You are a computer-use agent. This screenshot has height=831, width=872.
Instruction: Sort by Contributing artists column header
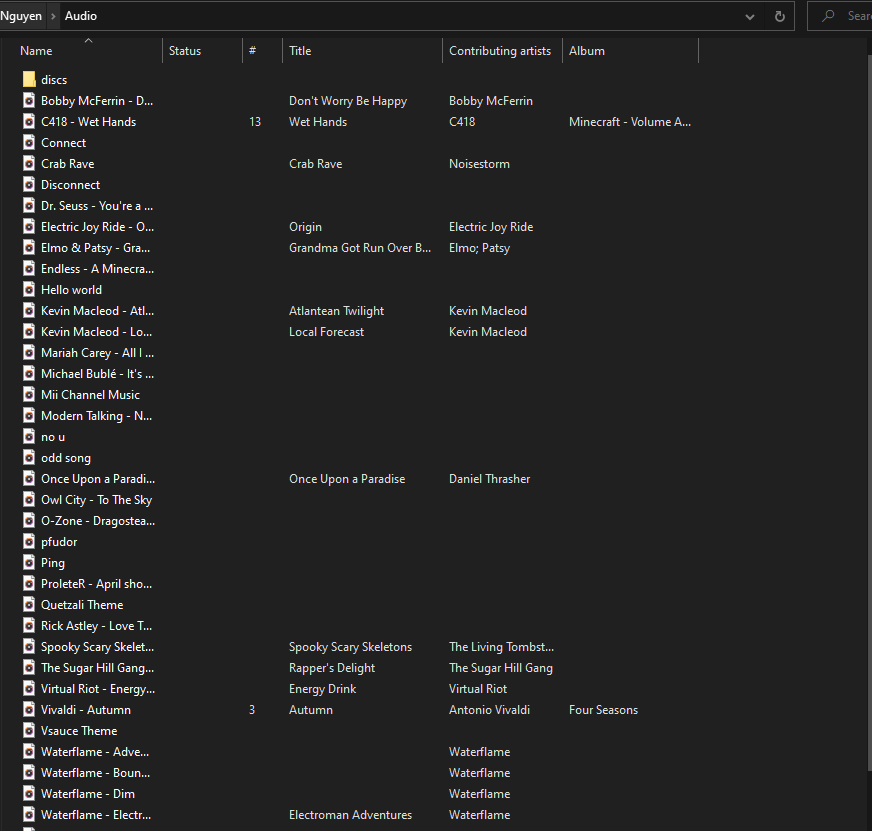click(x=499, y=51)
